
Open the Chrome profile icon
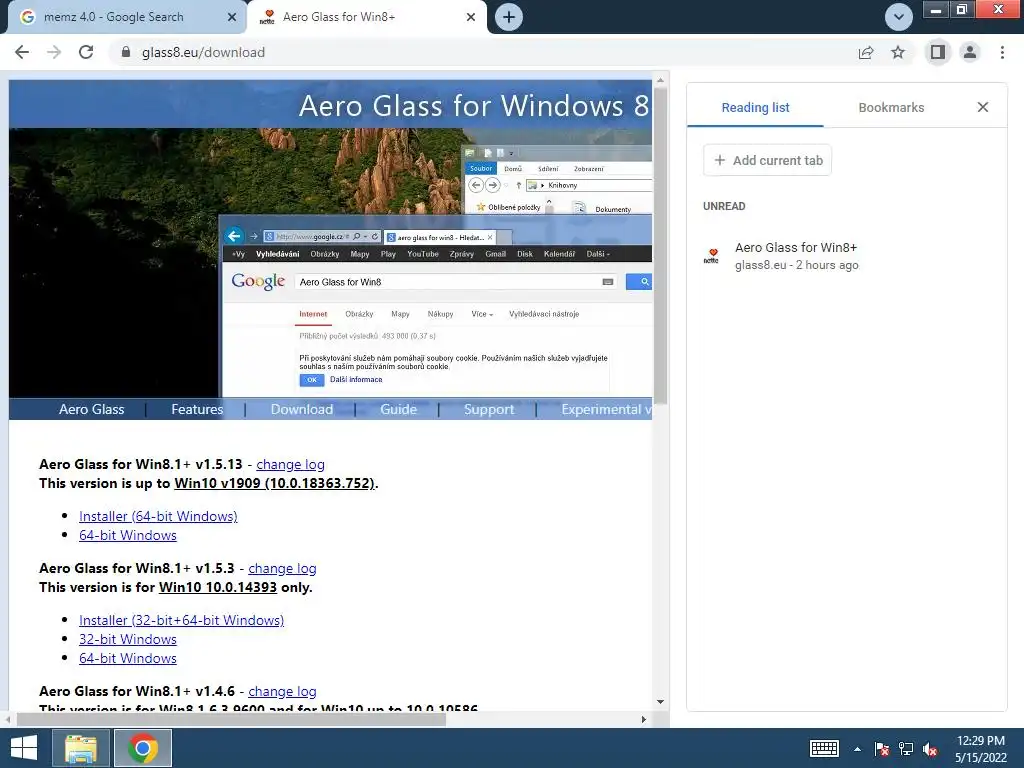click(x=970, y=52)
